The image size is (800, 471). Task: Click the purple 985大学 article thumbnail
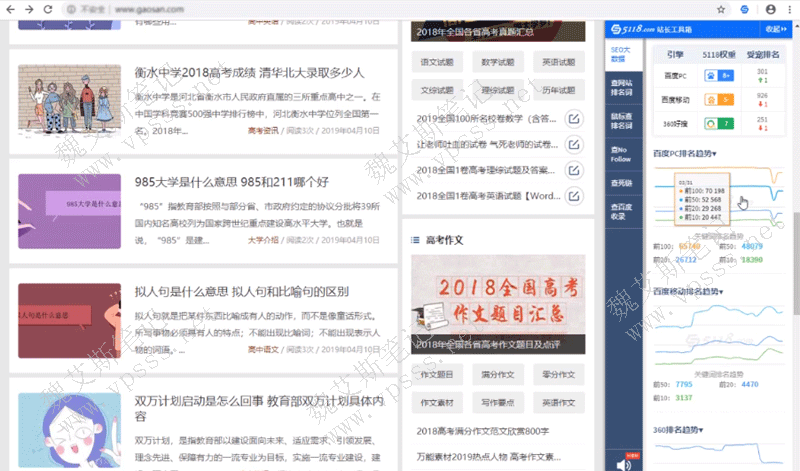coord(69,211)
